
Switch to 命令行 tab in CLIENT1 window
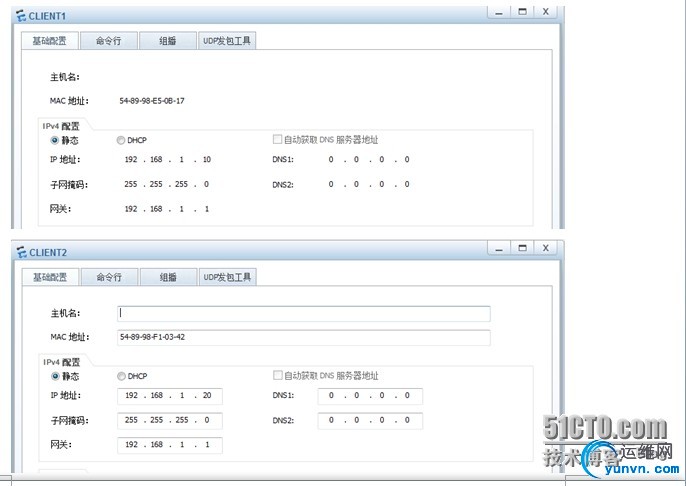(109, 41)
